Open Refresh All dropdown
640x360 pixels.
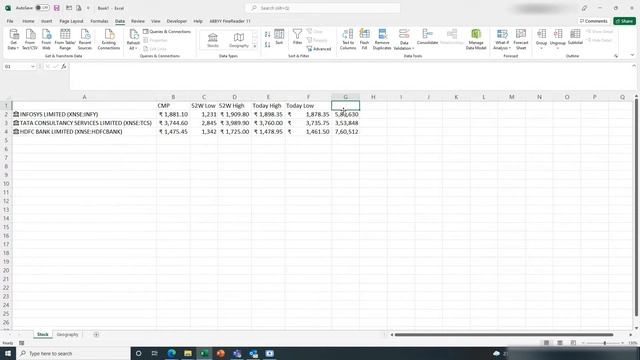coord(133,40)
